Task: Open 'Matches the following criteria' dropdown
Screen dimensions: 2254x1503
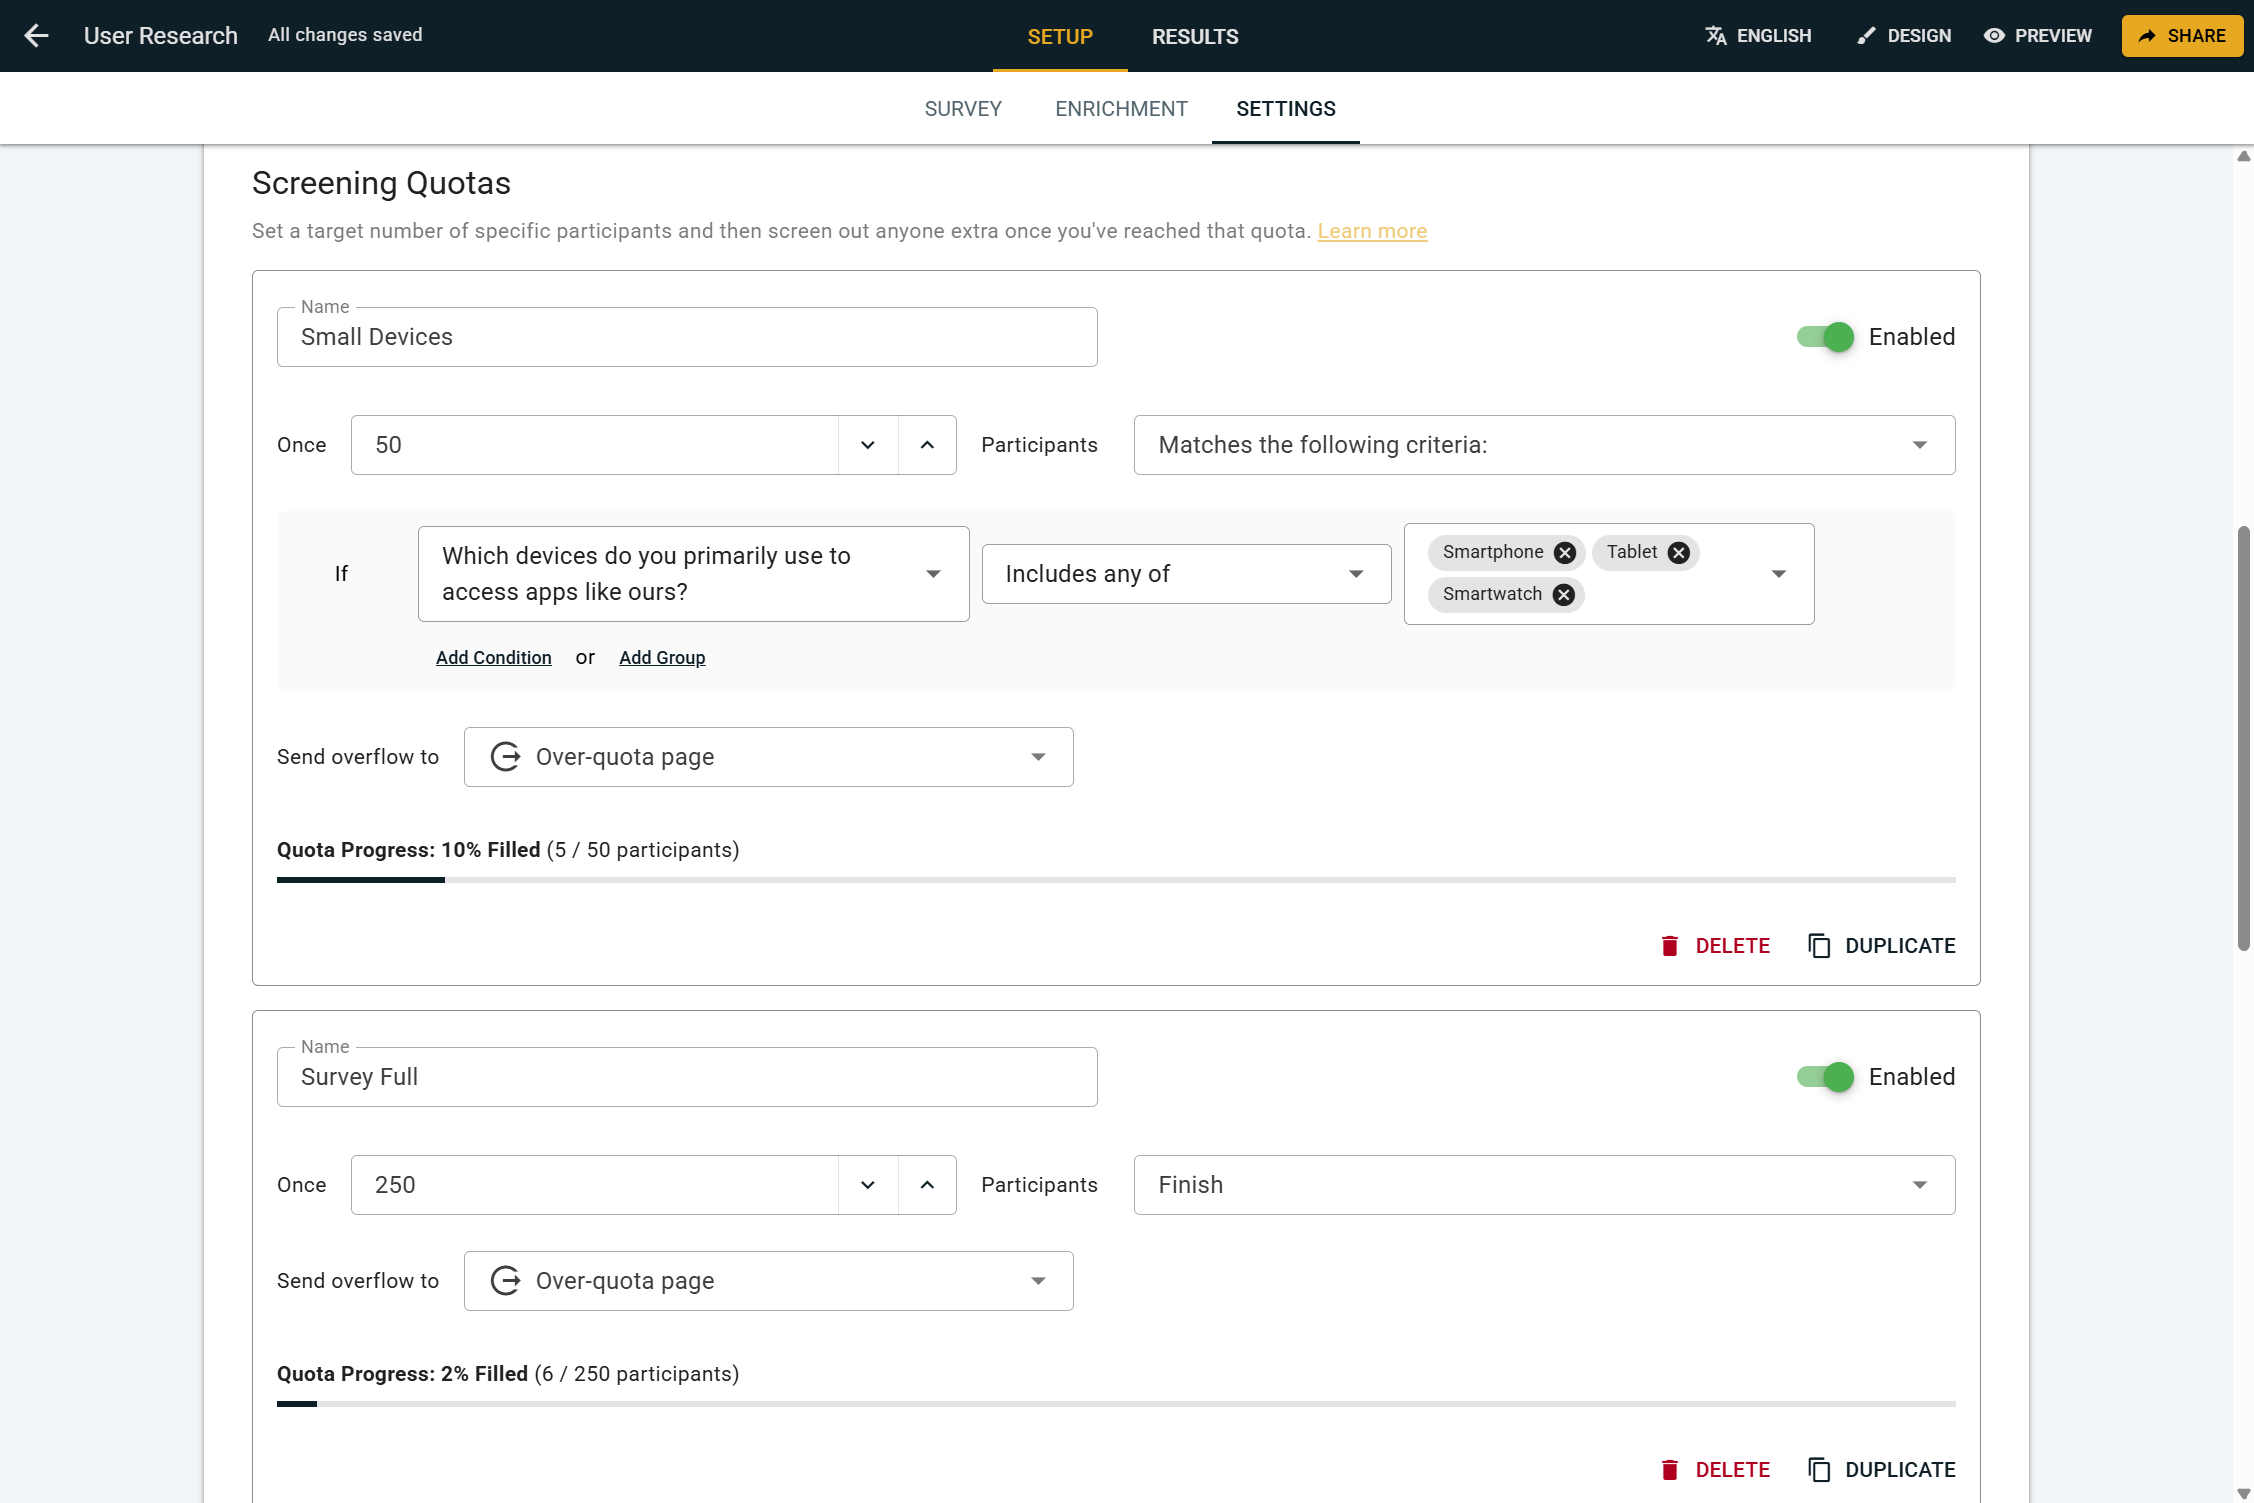Action: pos(1544,445)
